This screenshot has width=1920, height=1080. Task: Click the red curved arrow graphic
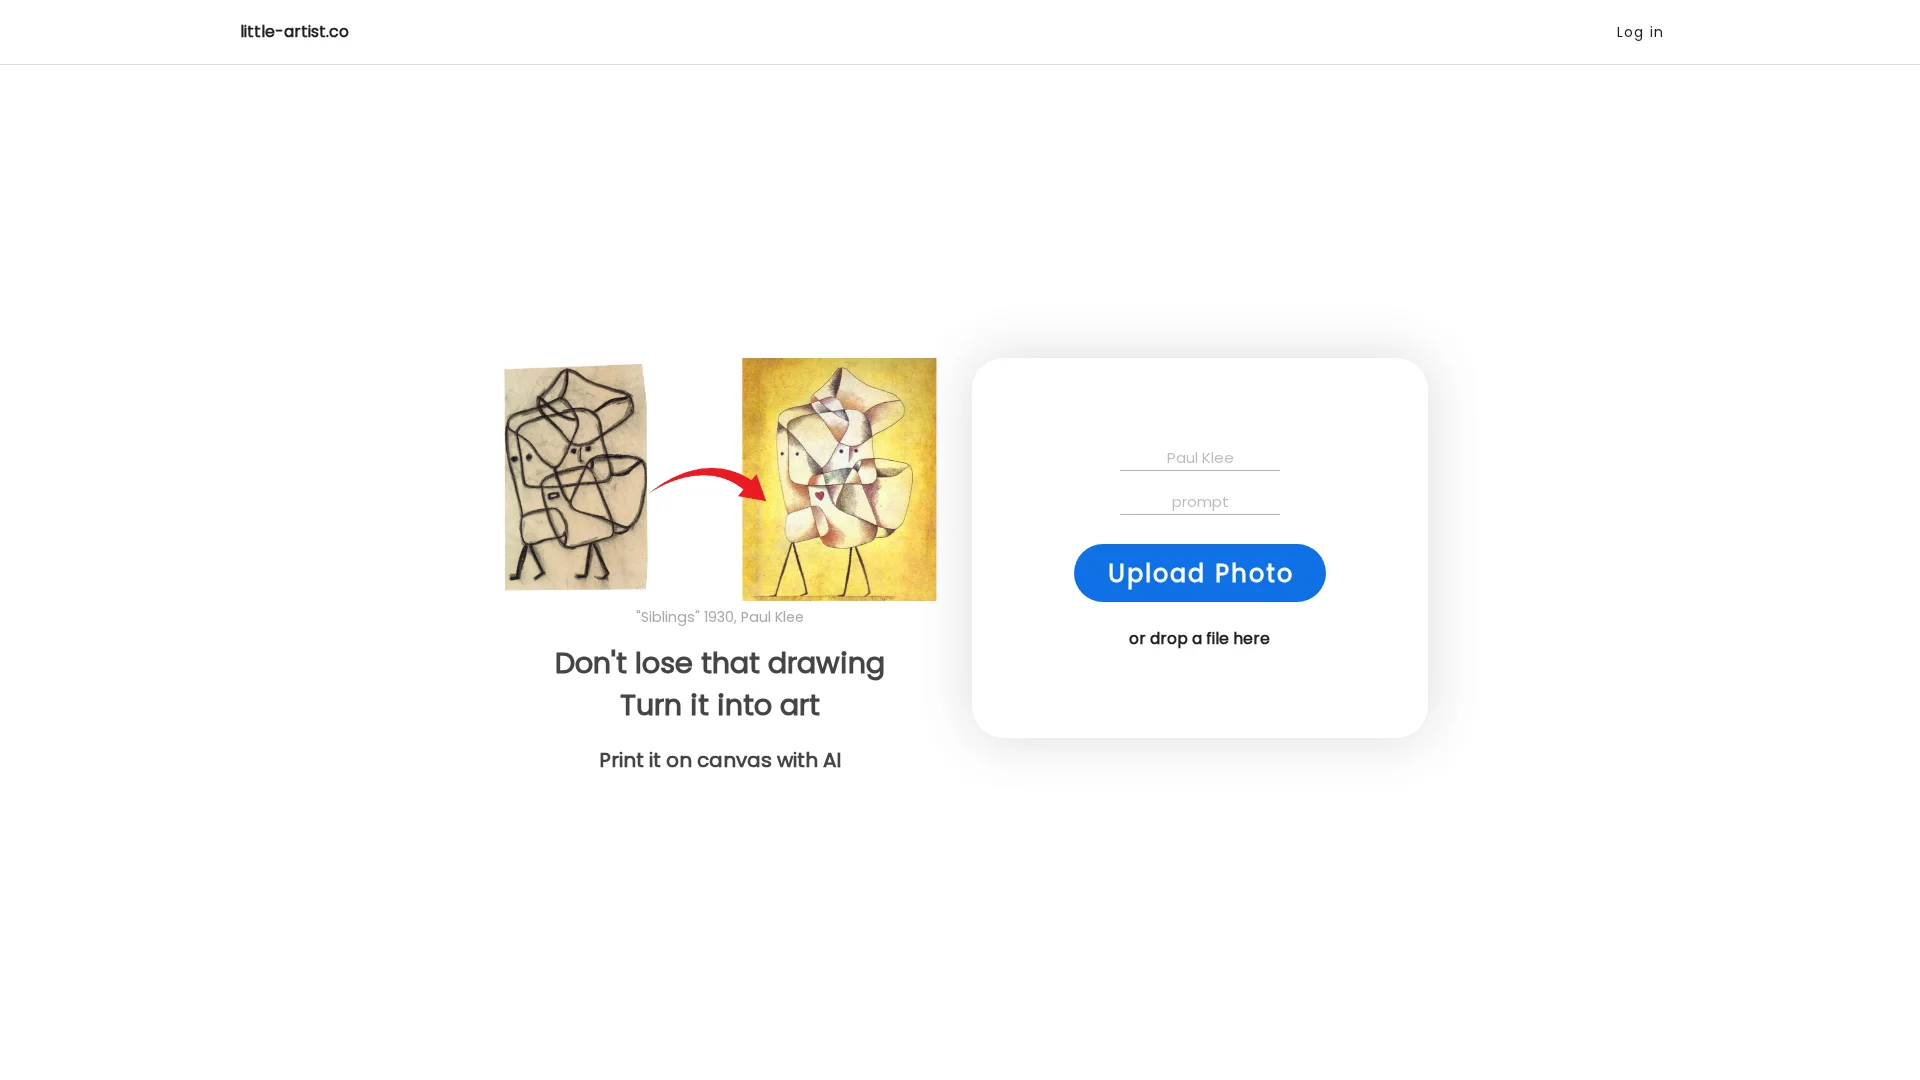[708, 483]
